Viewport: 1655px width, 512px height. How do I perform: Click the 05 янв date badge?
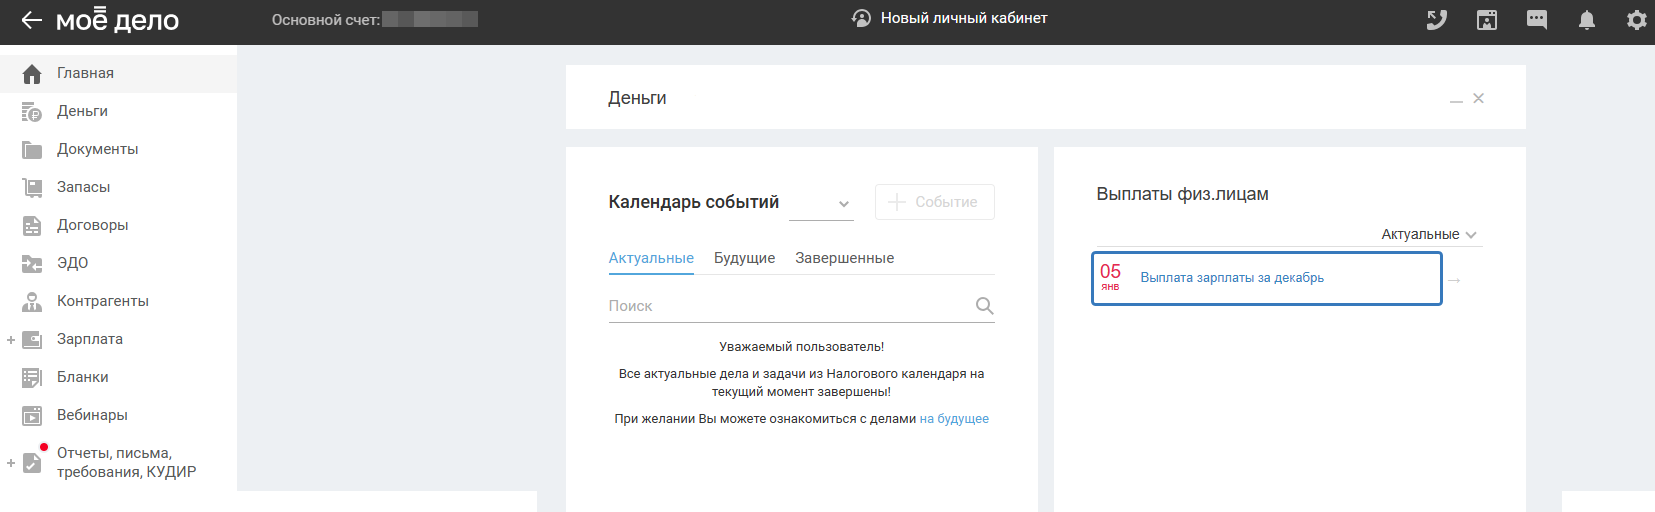[x=1110, y=277]
